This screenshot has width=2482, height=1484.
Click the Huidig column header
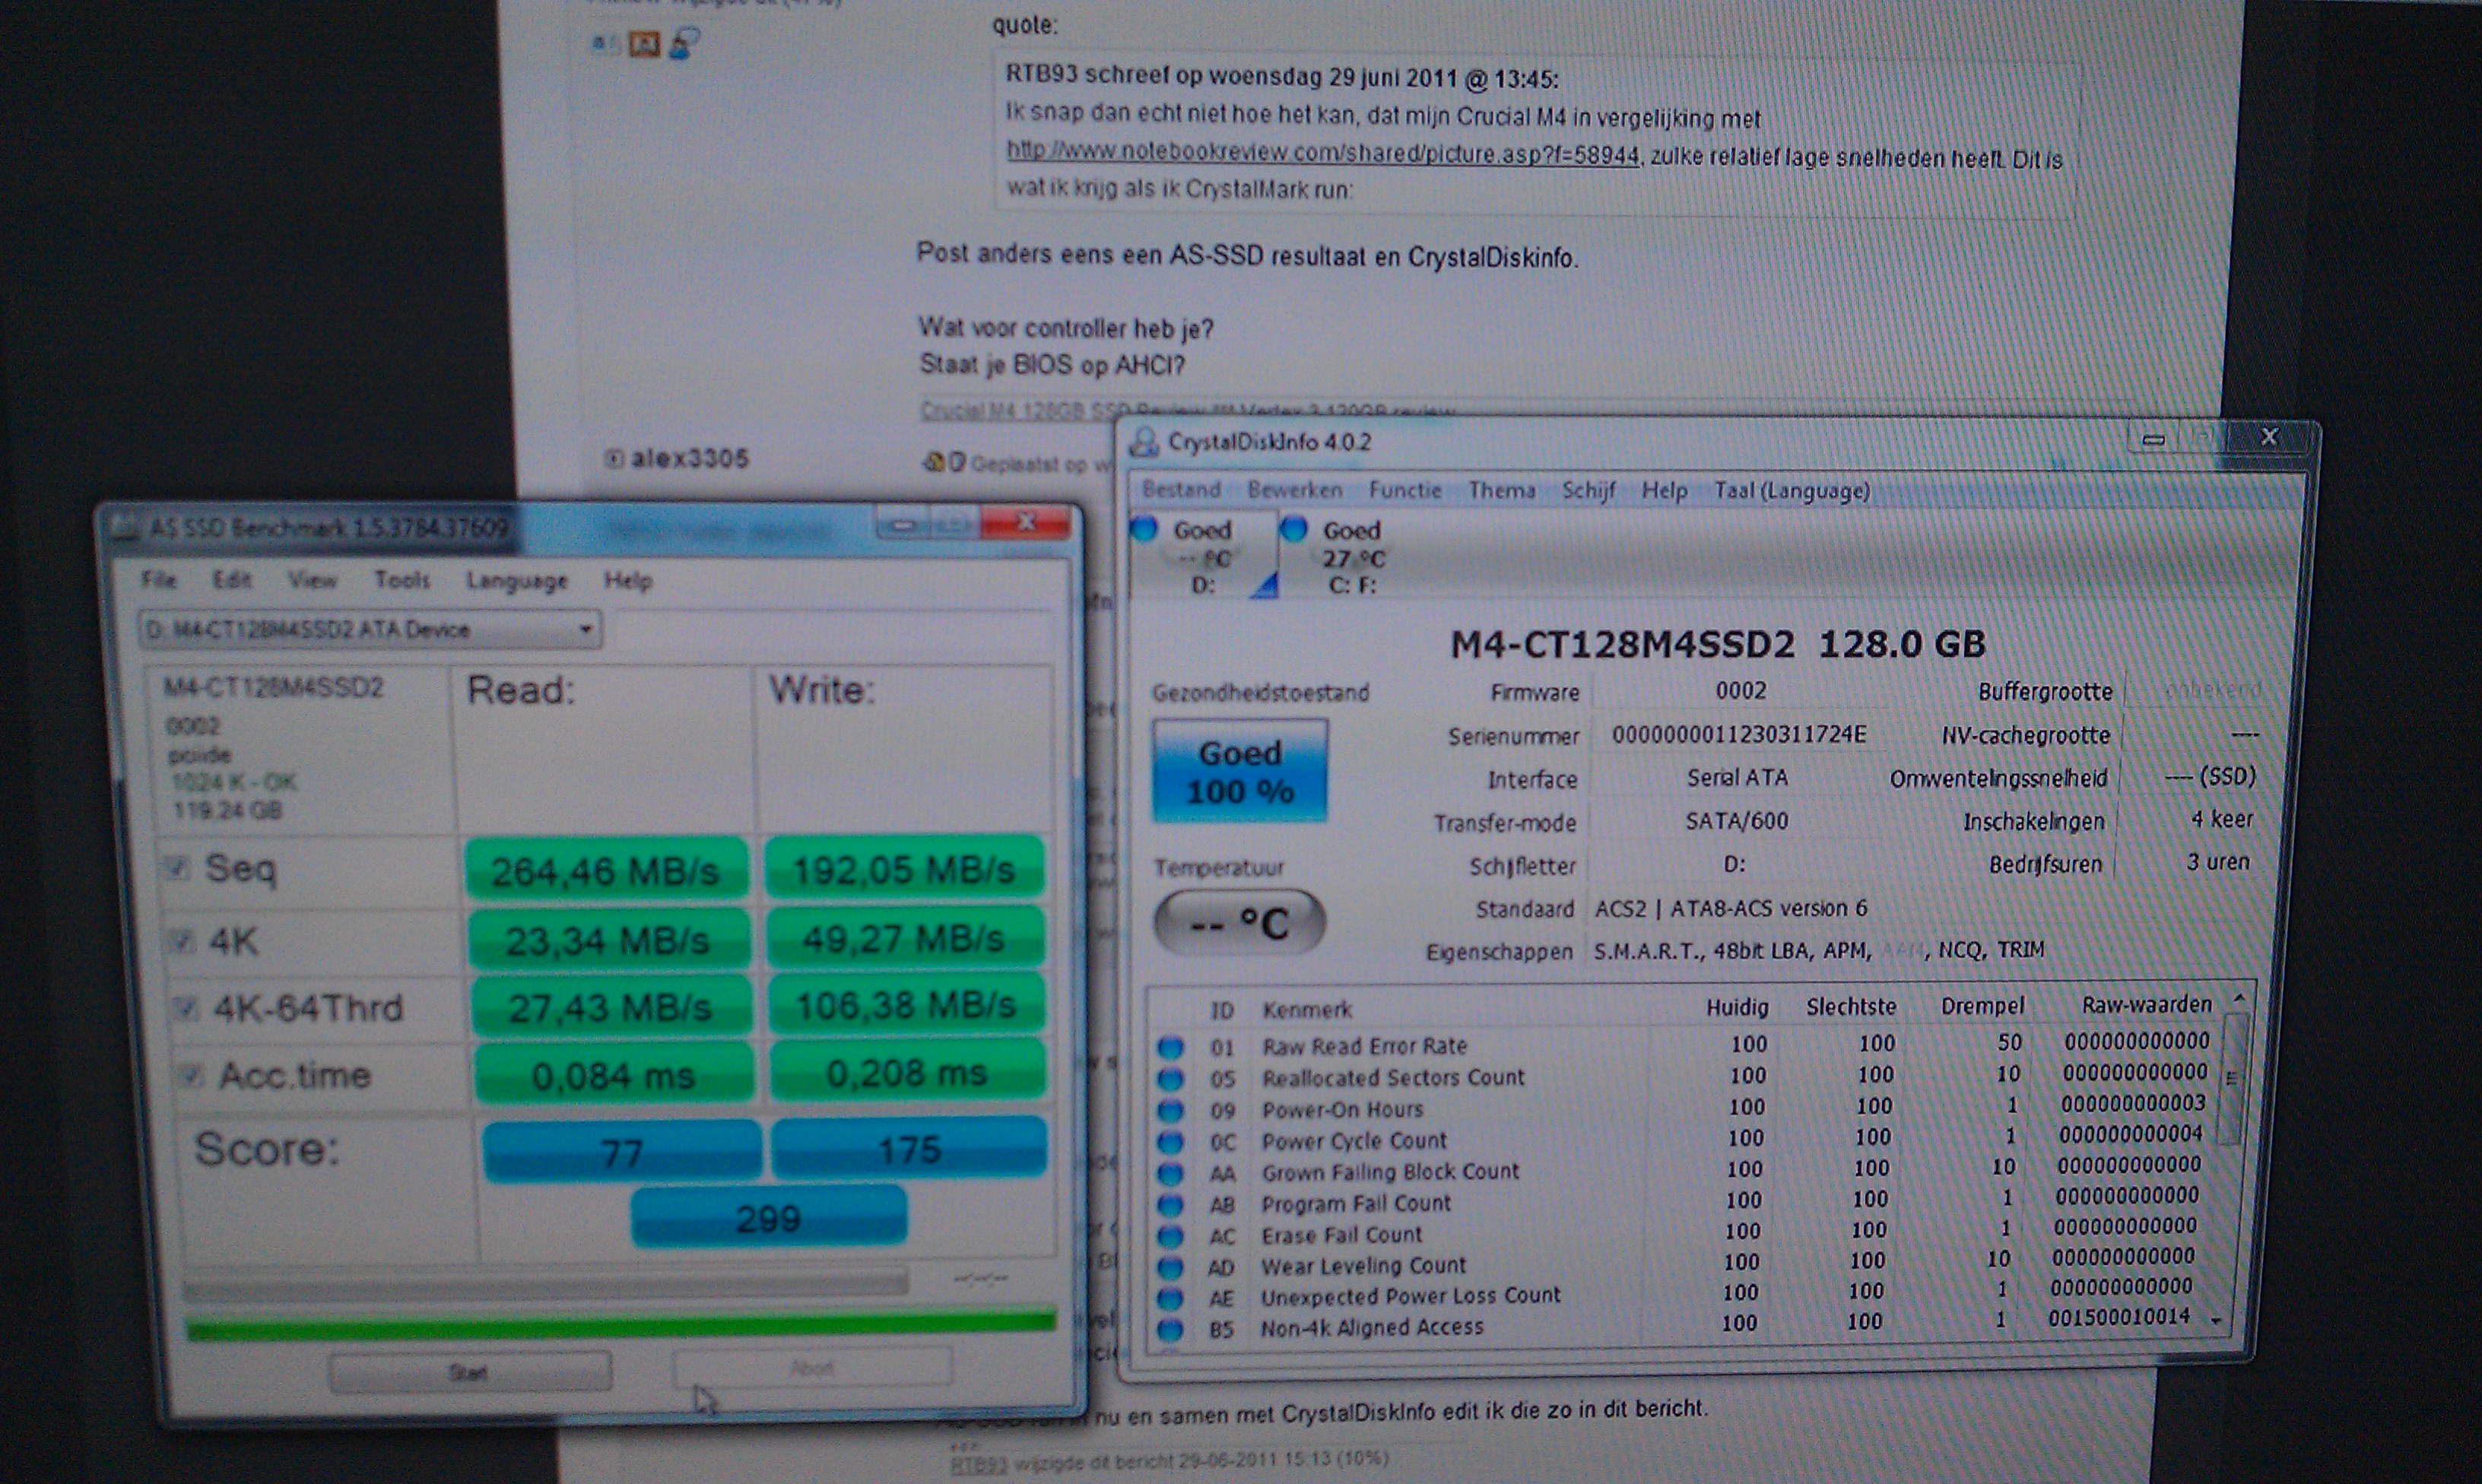[1737, 1007]
